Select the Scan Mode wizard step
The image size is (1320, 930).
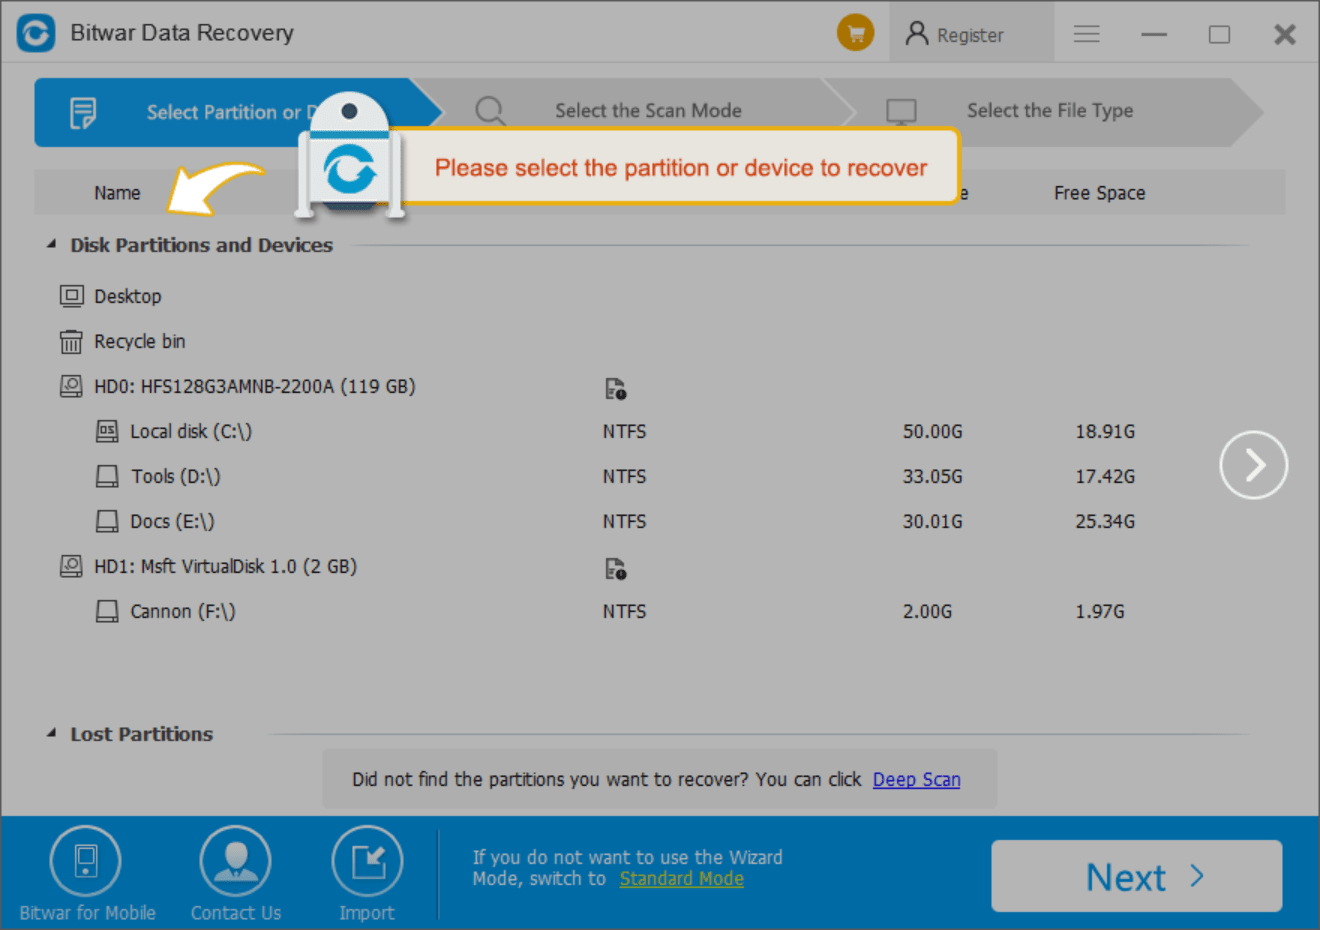coord(647,111)
